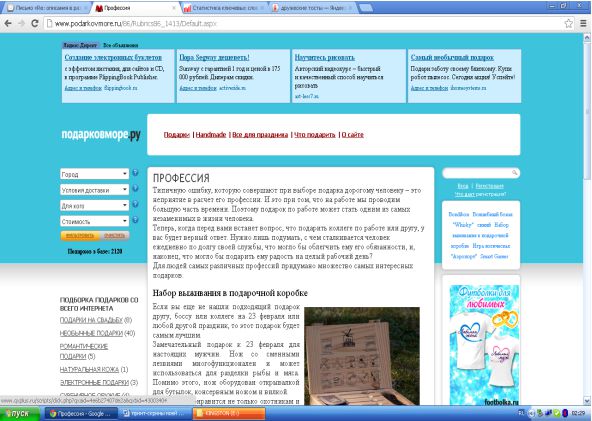Switch to the Профессия Google Chrome taskbar button
Screen dimensions: 592x421
(x=80, y=413)
